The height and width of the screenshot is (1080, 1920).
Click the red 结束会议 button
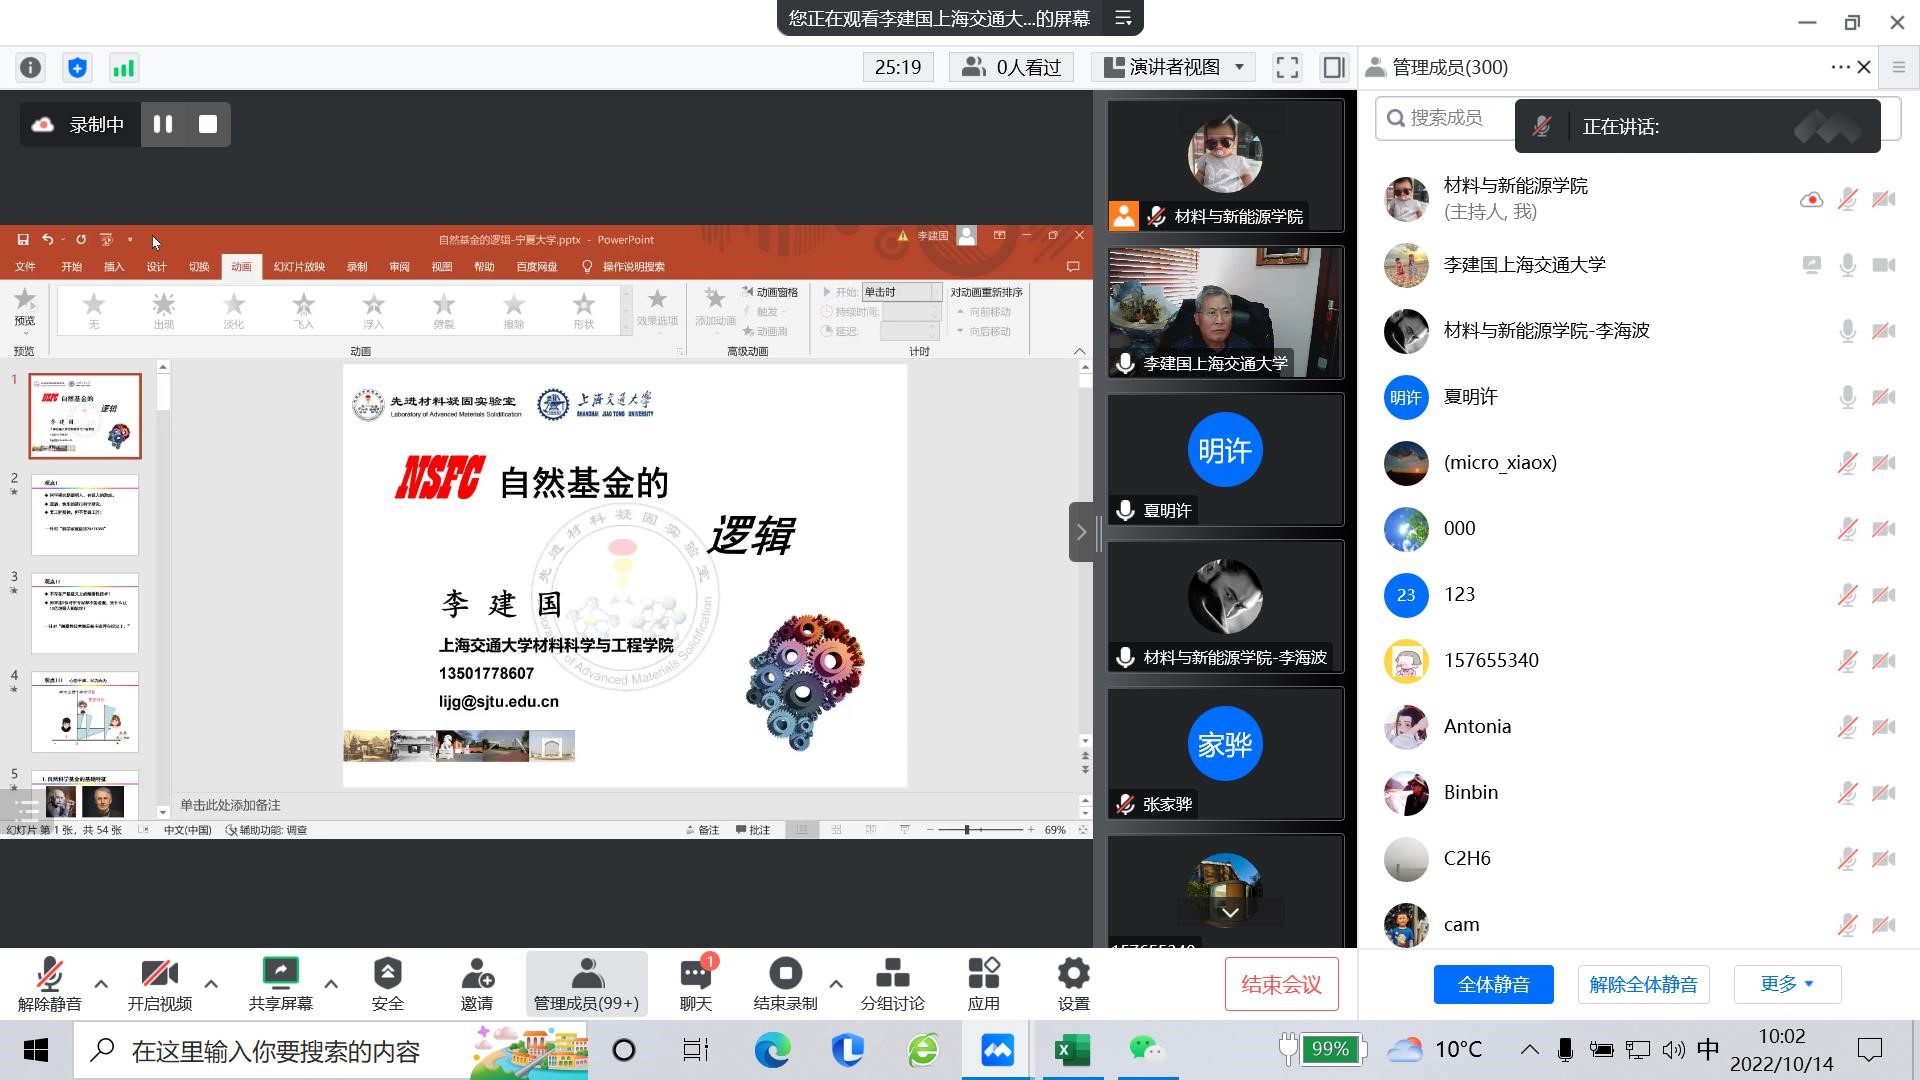coord(1281,984)
